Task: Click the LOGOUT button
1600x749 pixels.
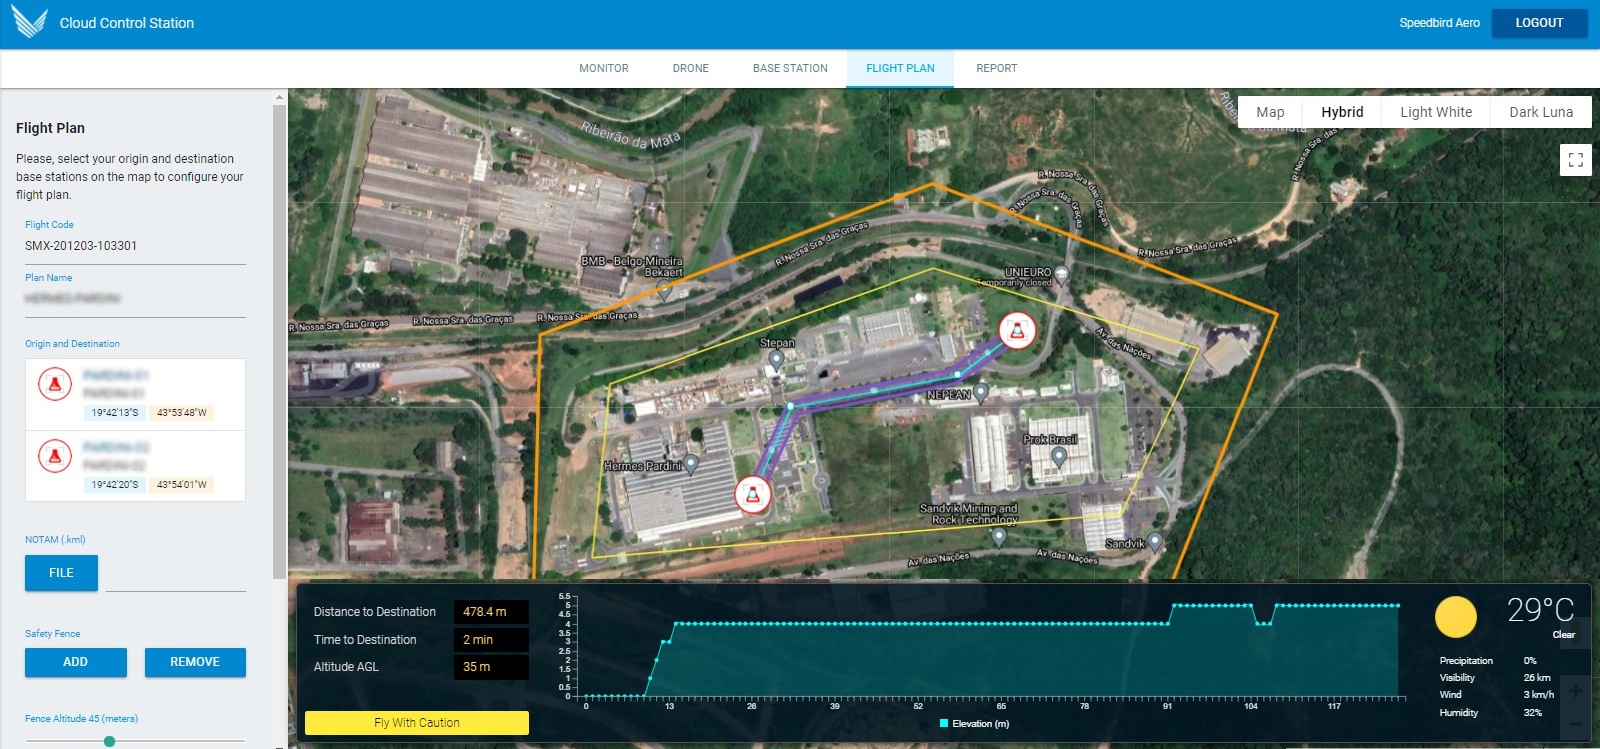Action: click(x=1539, y=23)
